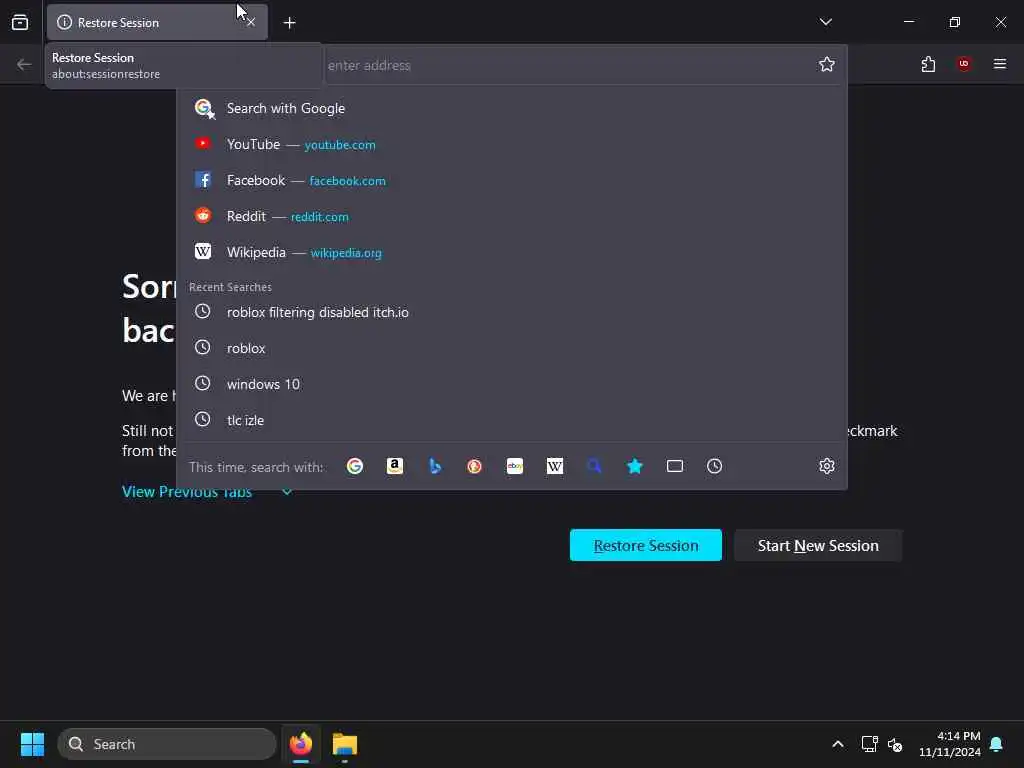Screen dimensions: 1024x768
Task: Open Wikipedia suggestion wikipedia.org
Action: (x=512, y=252)
